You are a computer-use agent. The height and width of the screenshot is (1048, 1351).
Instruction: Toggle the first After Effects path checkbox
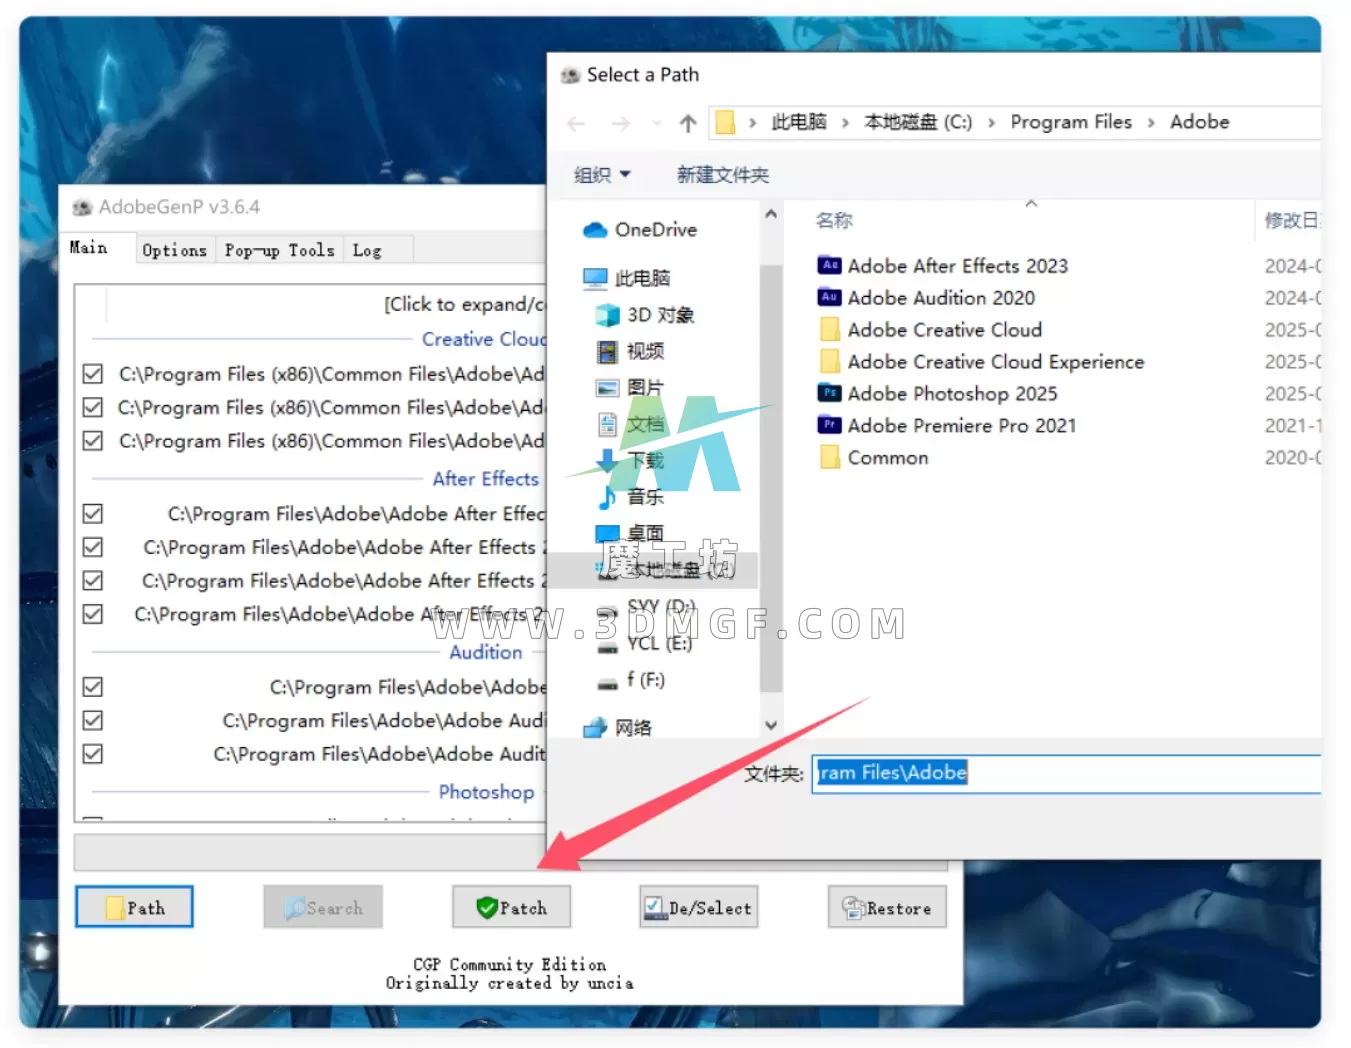click(93, 514)
